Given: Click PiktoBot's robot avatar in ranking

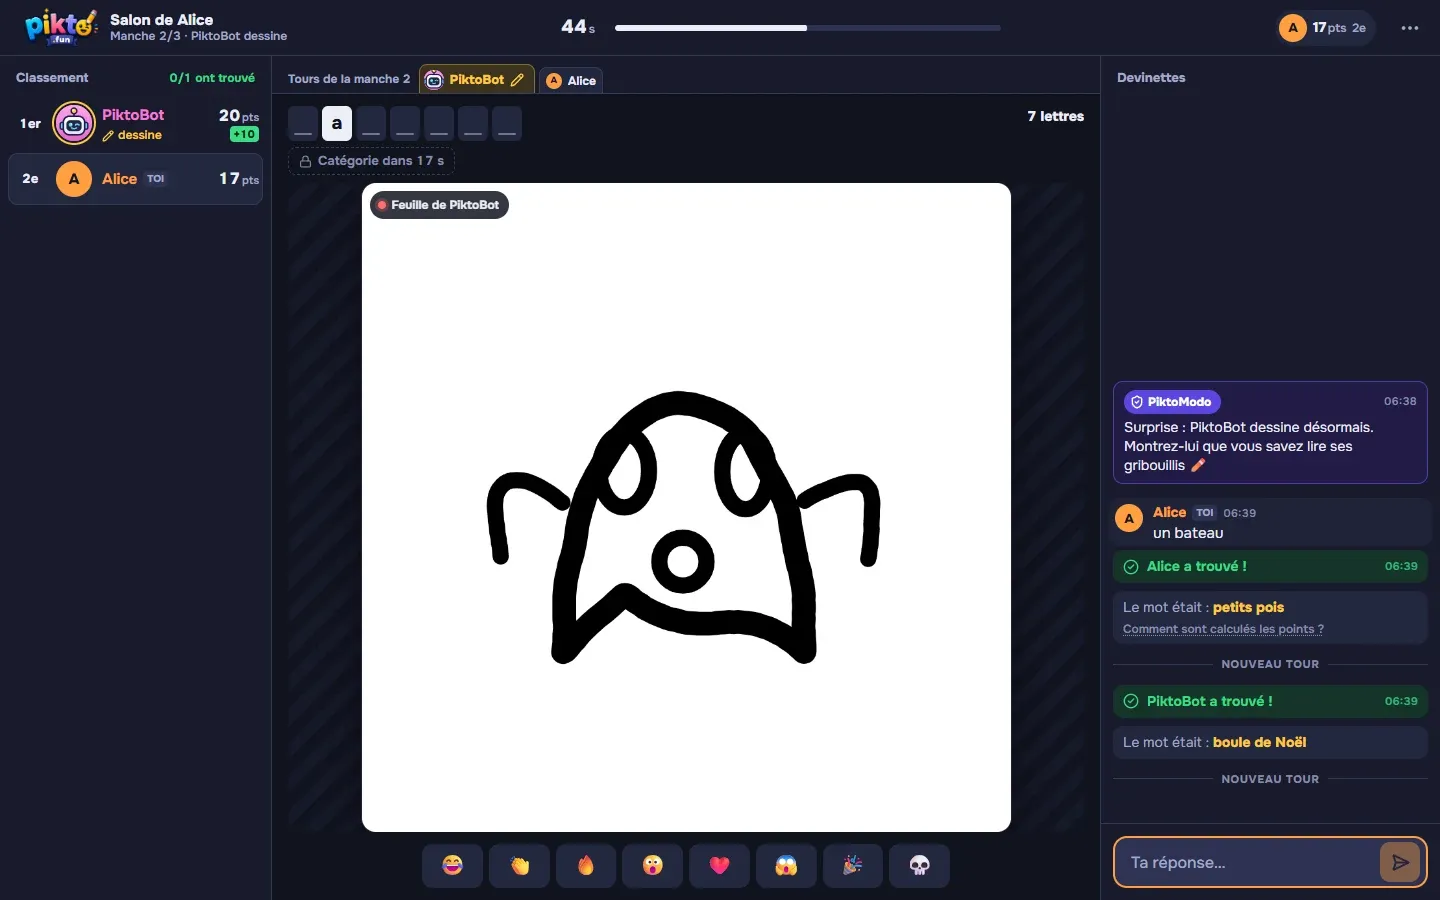Looking at the screenshot, I should tap(74, 124).
